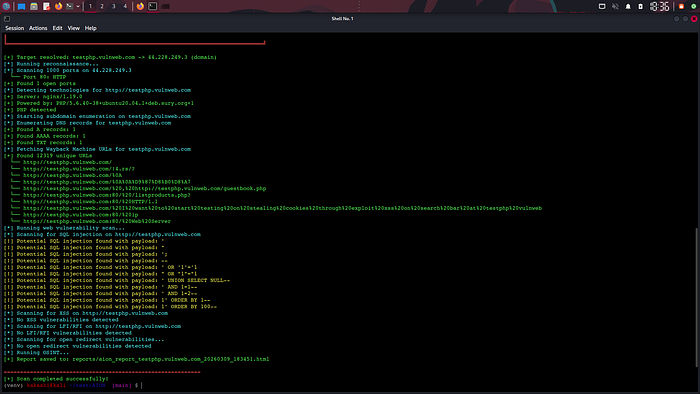Click the 'Server: nginx/1.19.0' line

(x=43, y=96)
